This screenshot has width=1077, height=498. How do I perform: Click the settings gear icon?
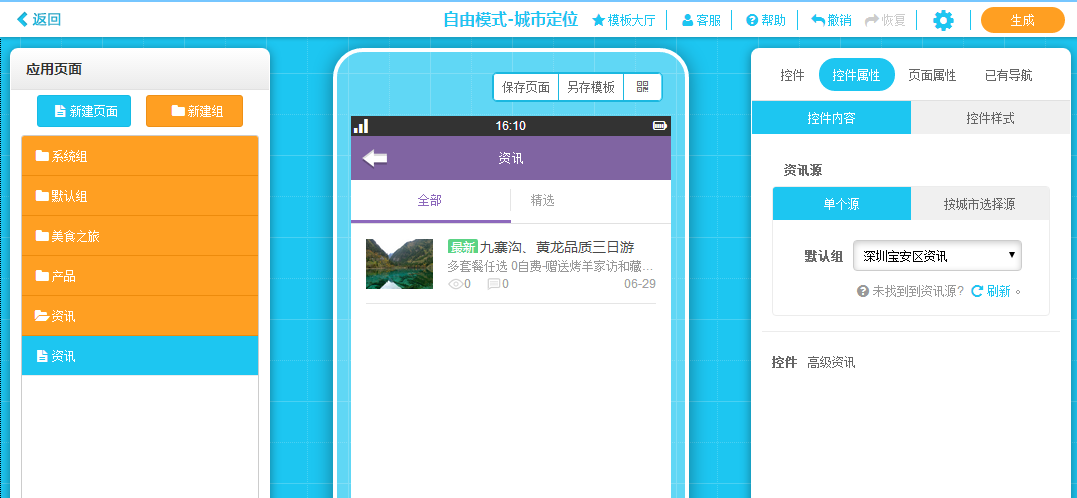click(x=943, y=20)
